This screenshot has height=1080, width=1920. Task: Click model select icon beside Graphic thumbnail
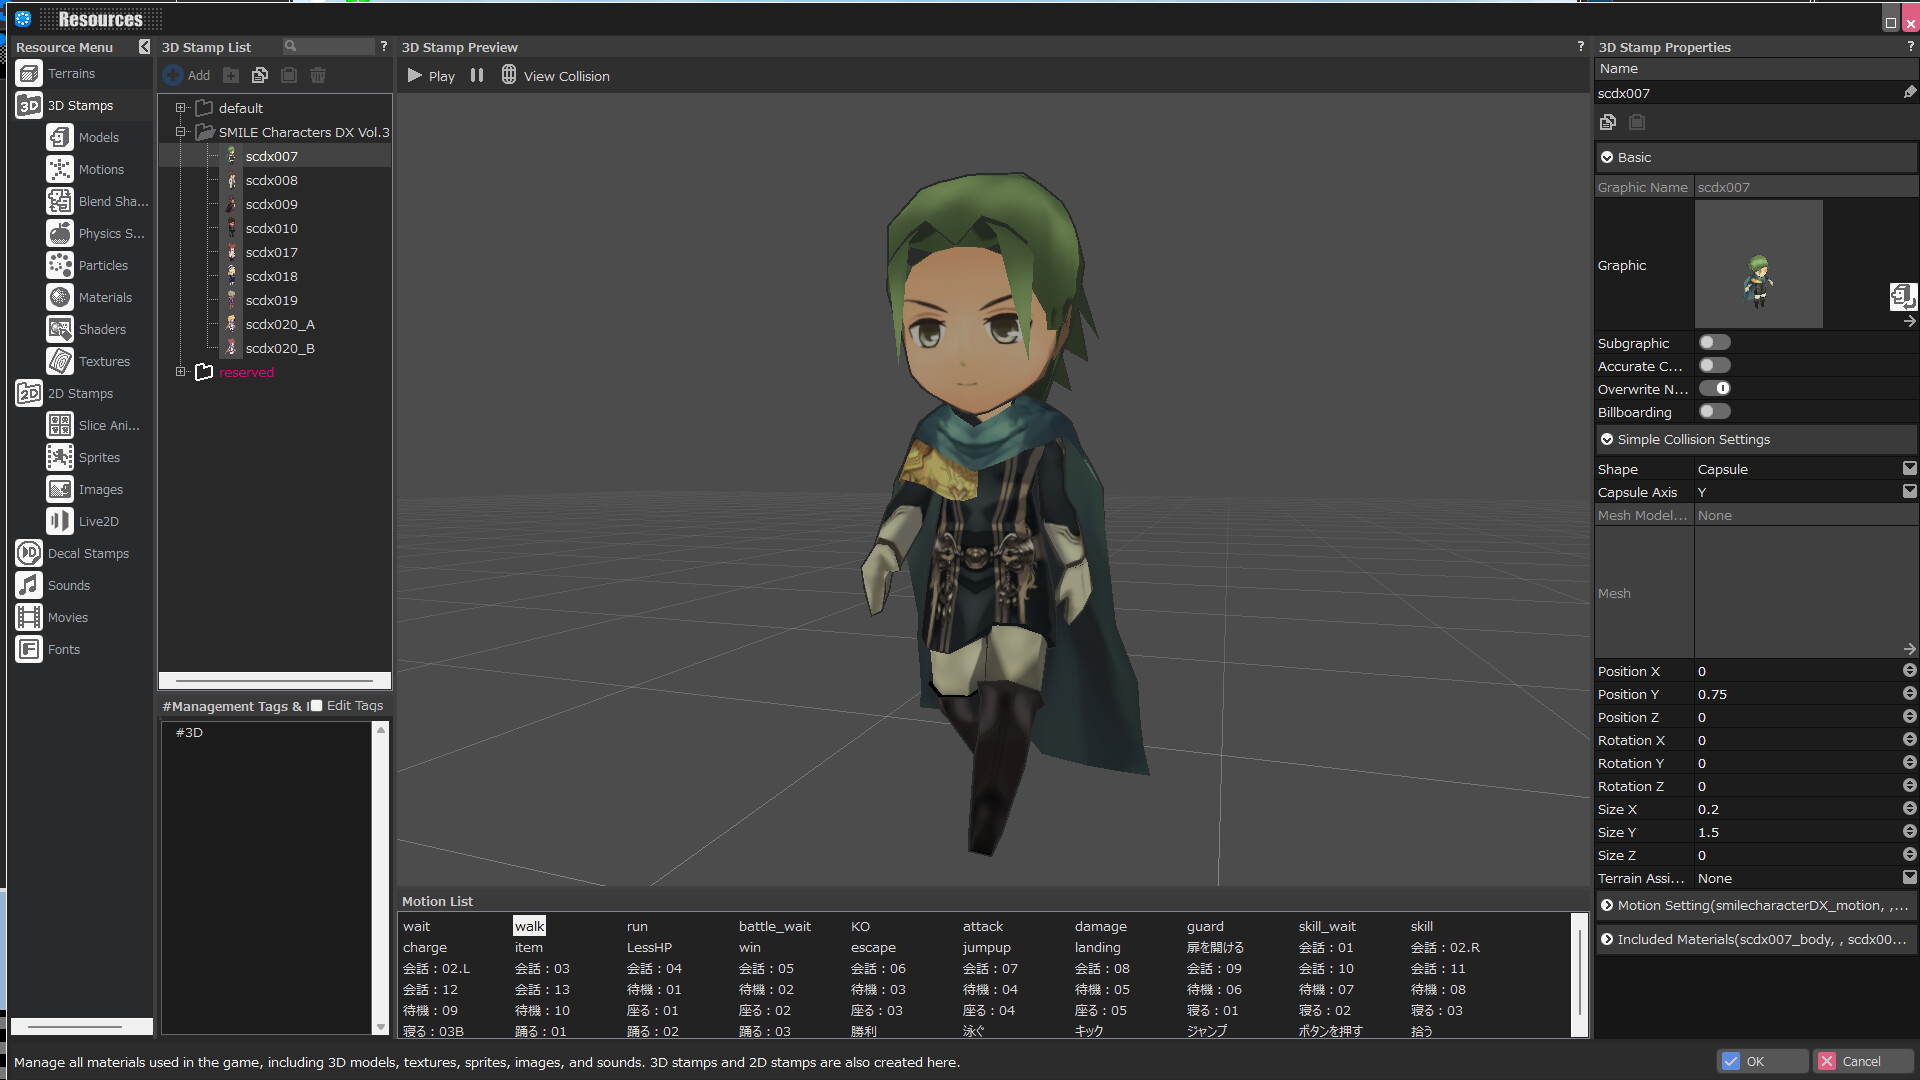click(1902, 296)
